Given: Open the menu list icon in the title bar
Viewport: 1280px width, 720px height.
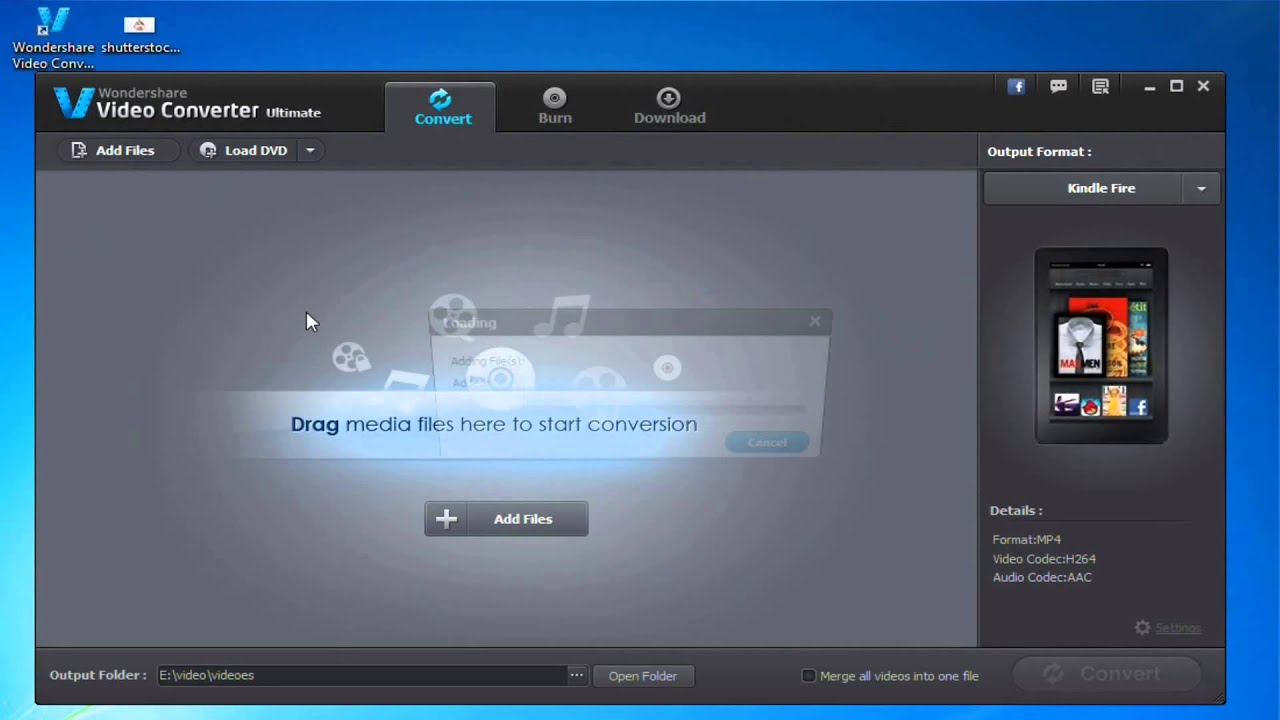Looking at the screenshot, I should [x=1100, y=87].
